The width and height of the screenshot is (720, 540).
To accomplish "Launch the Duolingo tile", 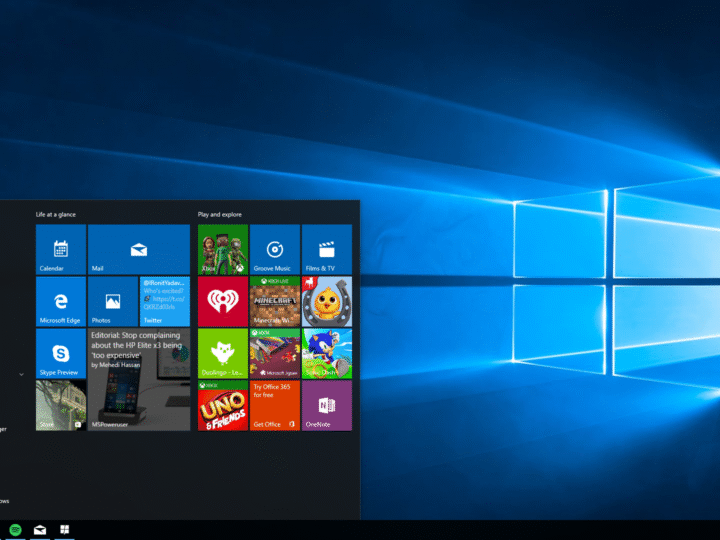I will click(x=223, y=353).
